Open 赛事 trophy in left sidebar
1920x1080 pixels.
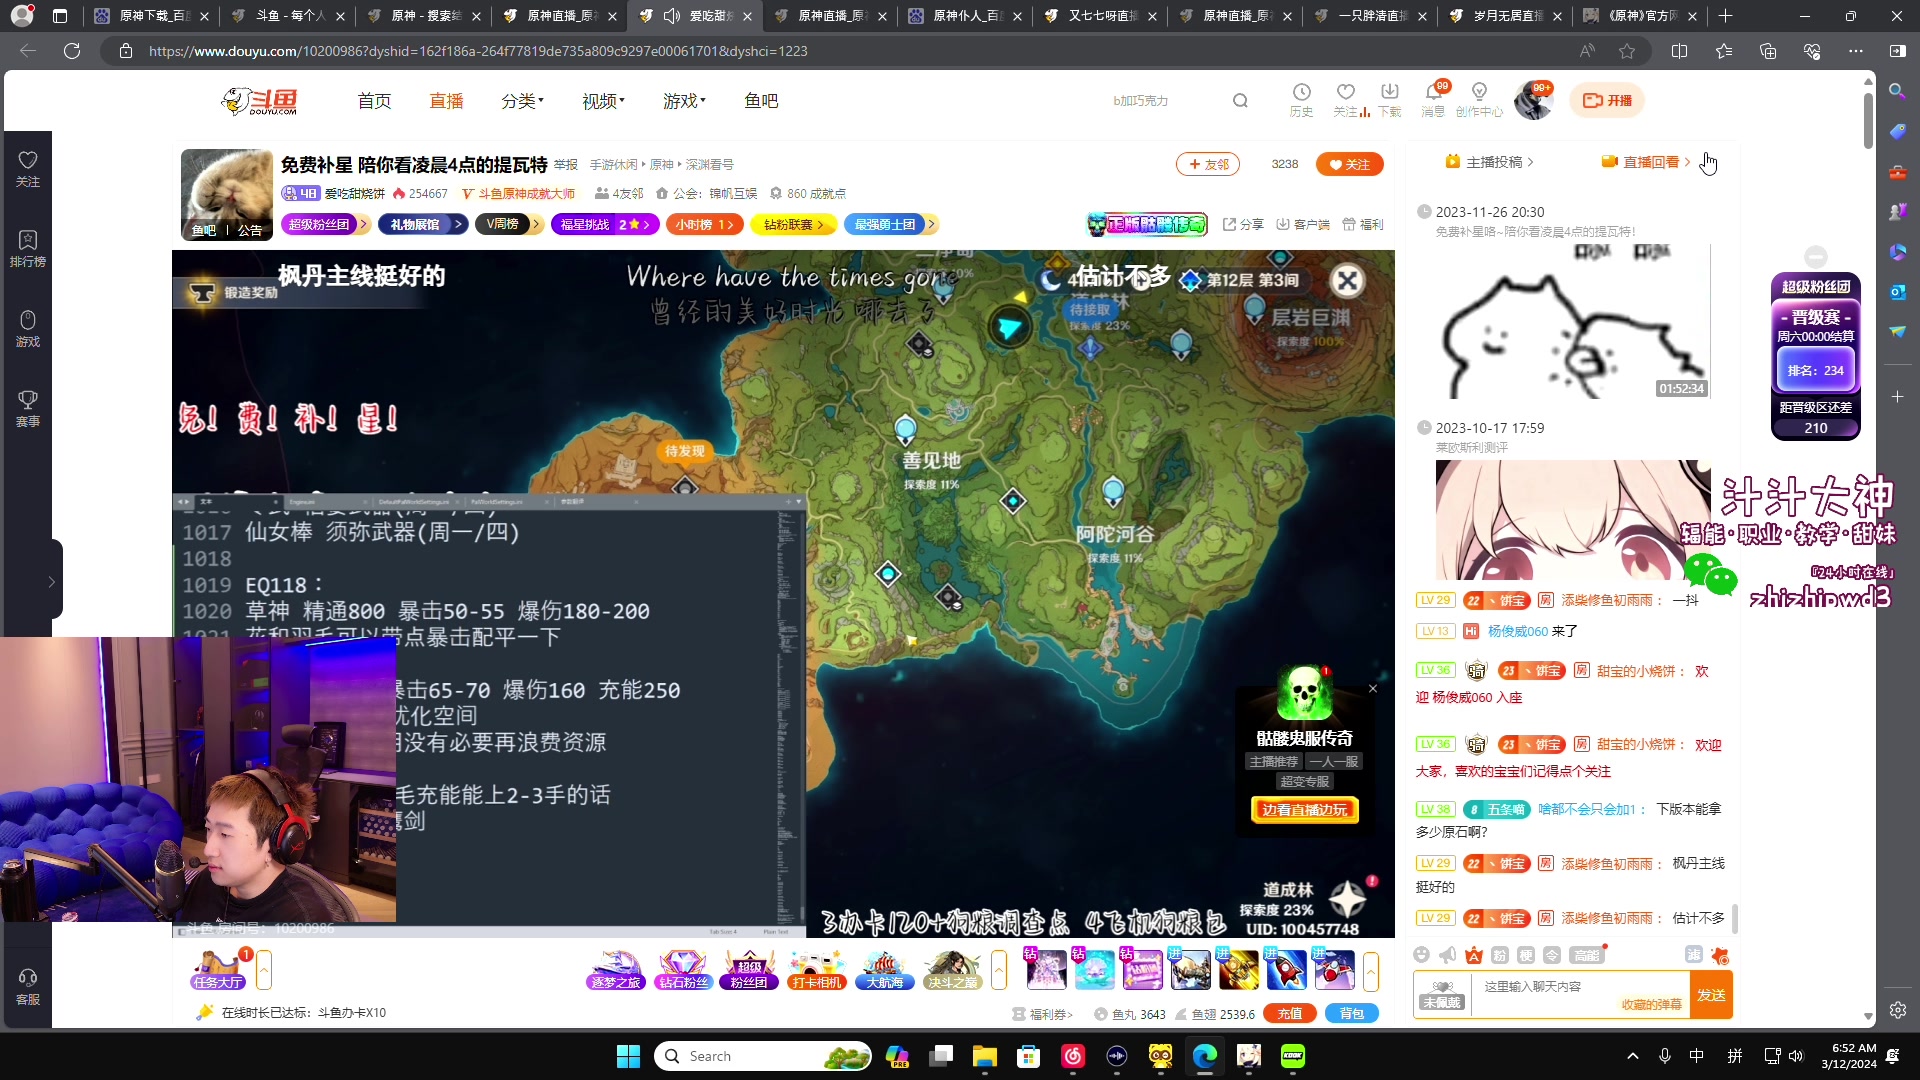click(27, 408)
